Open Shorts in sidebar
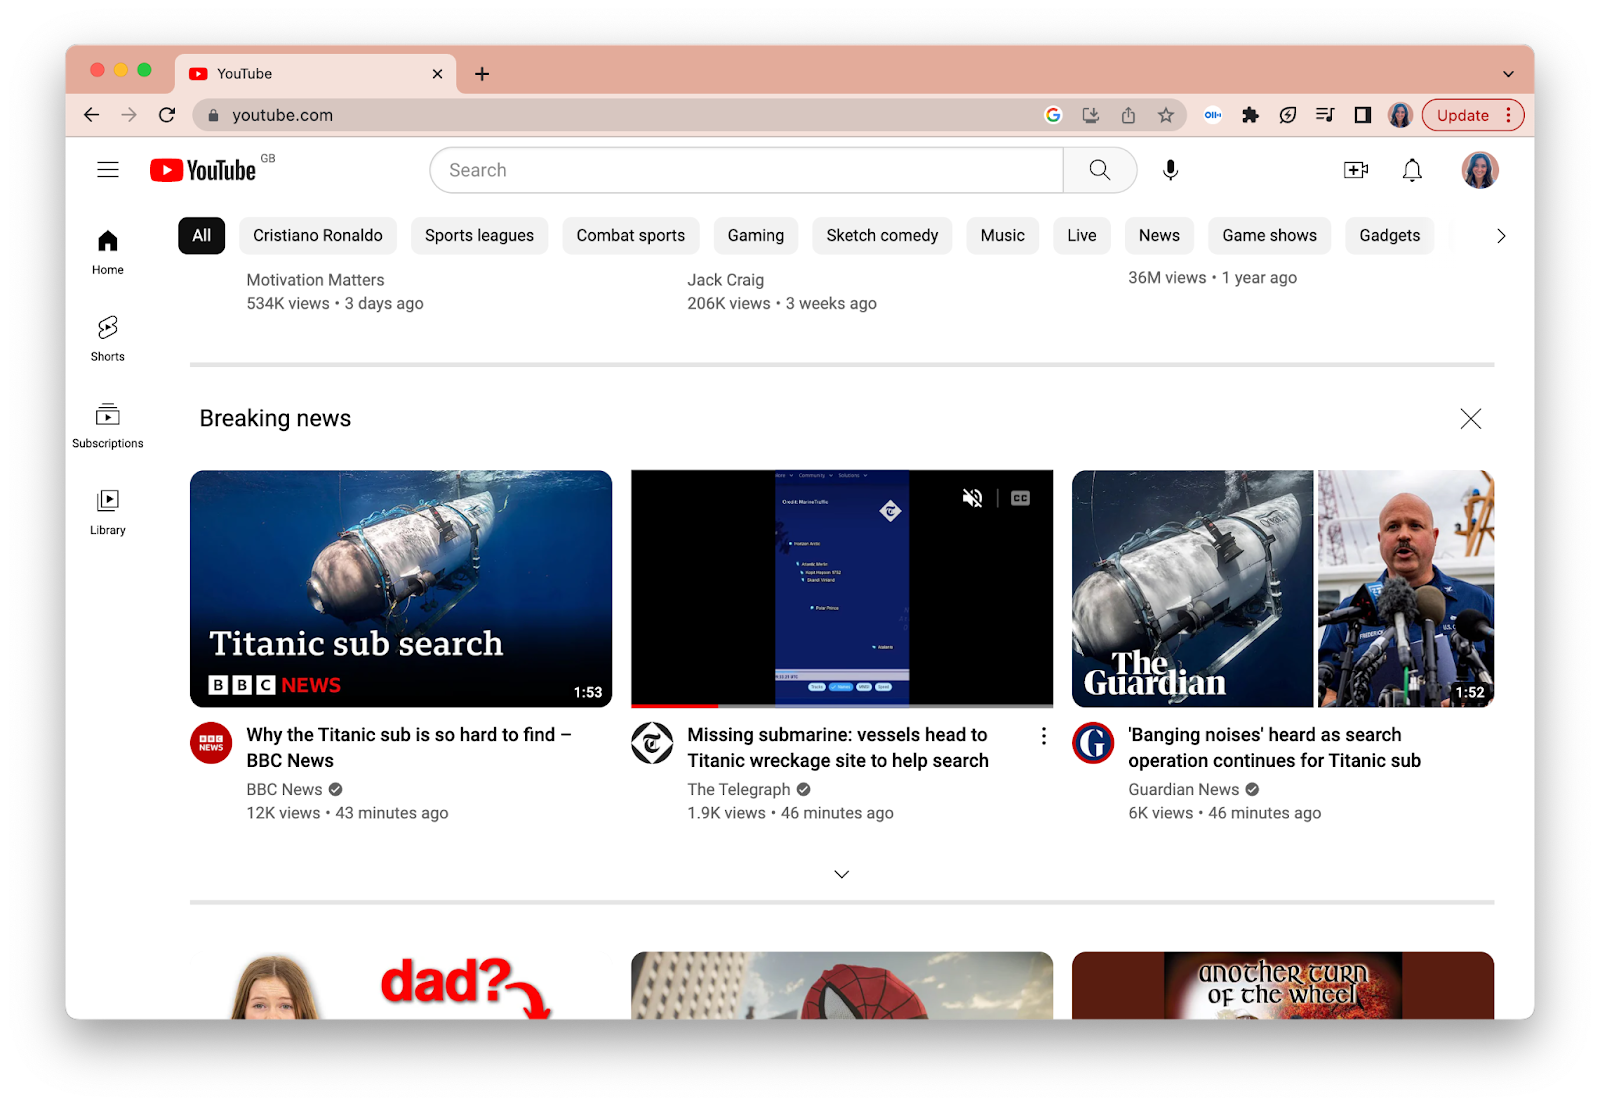 point(108,339)
